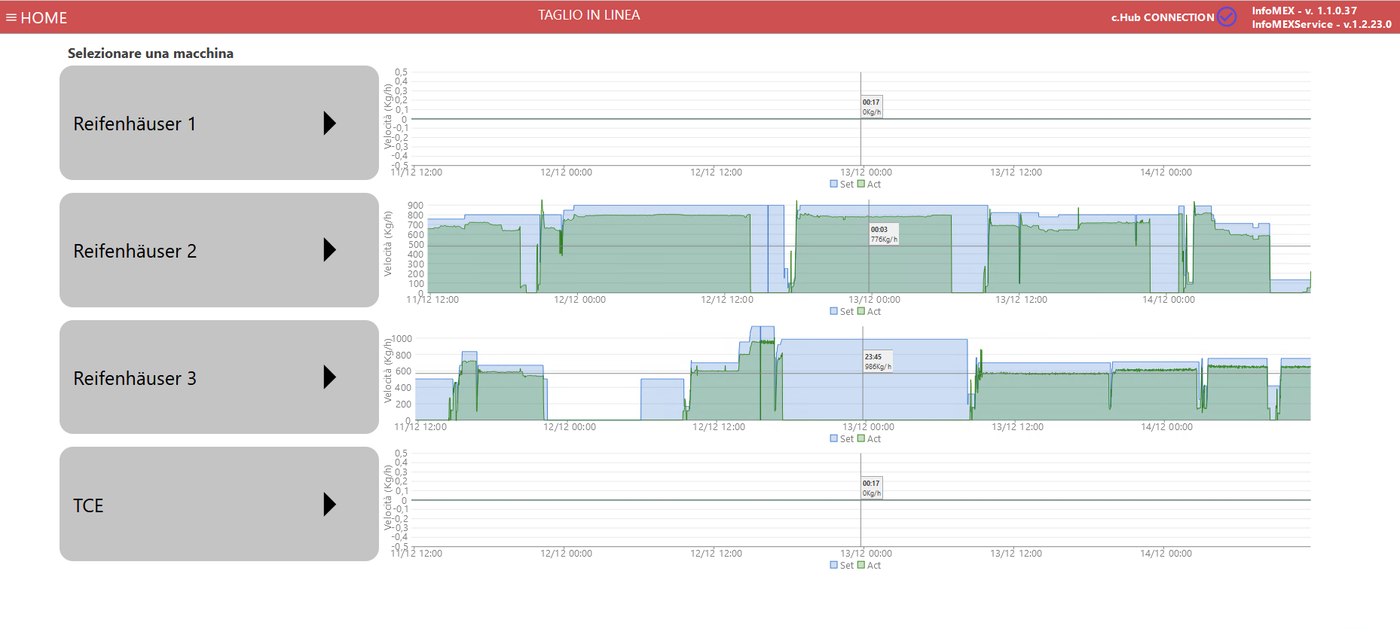This screenshot has height=632, width=1400.
Task: Click the arrow icon on TCE
Action: coord(330,504)
